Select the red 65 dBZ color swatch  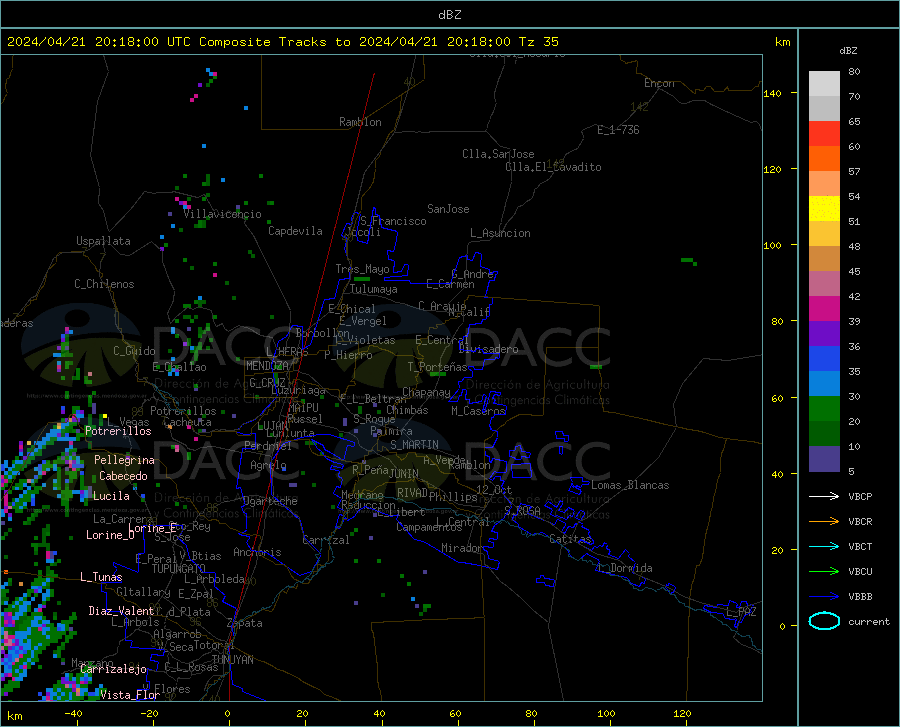click(824, 133)
